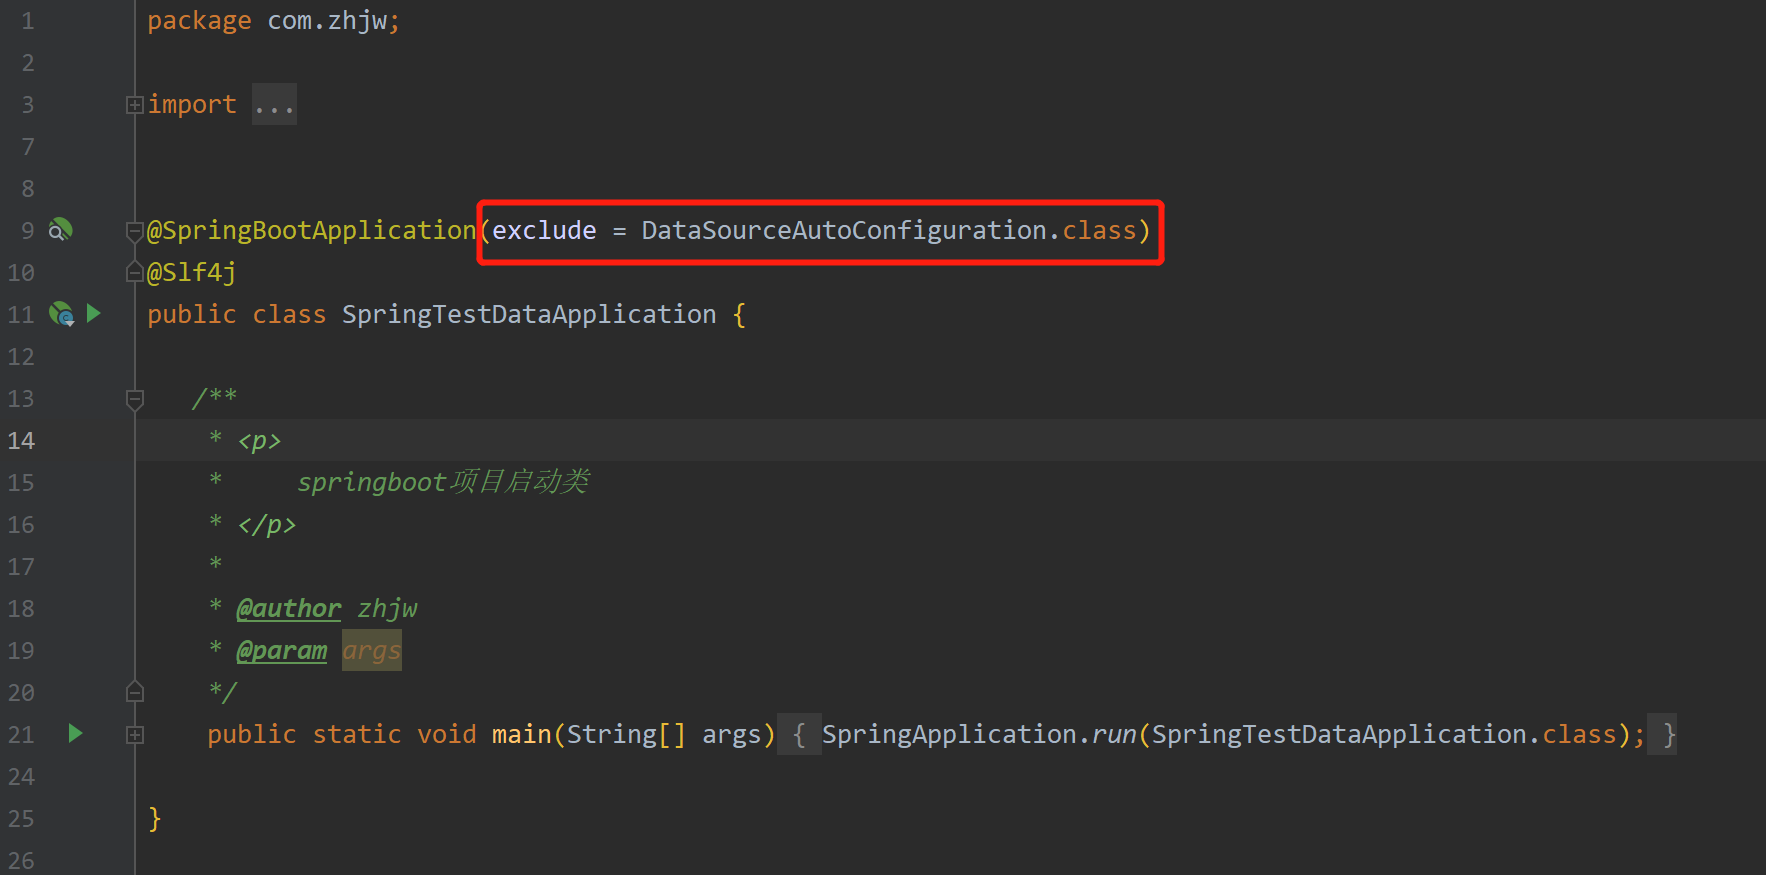Click the closing </p> tag in the Javadoc
The height and width of the screenshot is (875, 1766).
(267, 524)
